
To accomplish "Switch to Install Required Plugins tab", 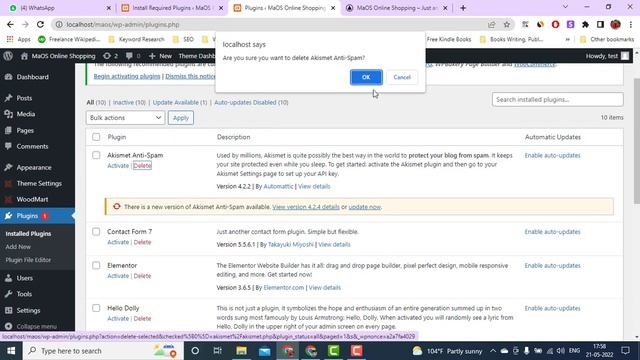I will 173,8.
